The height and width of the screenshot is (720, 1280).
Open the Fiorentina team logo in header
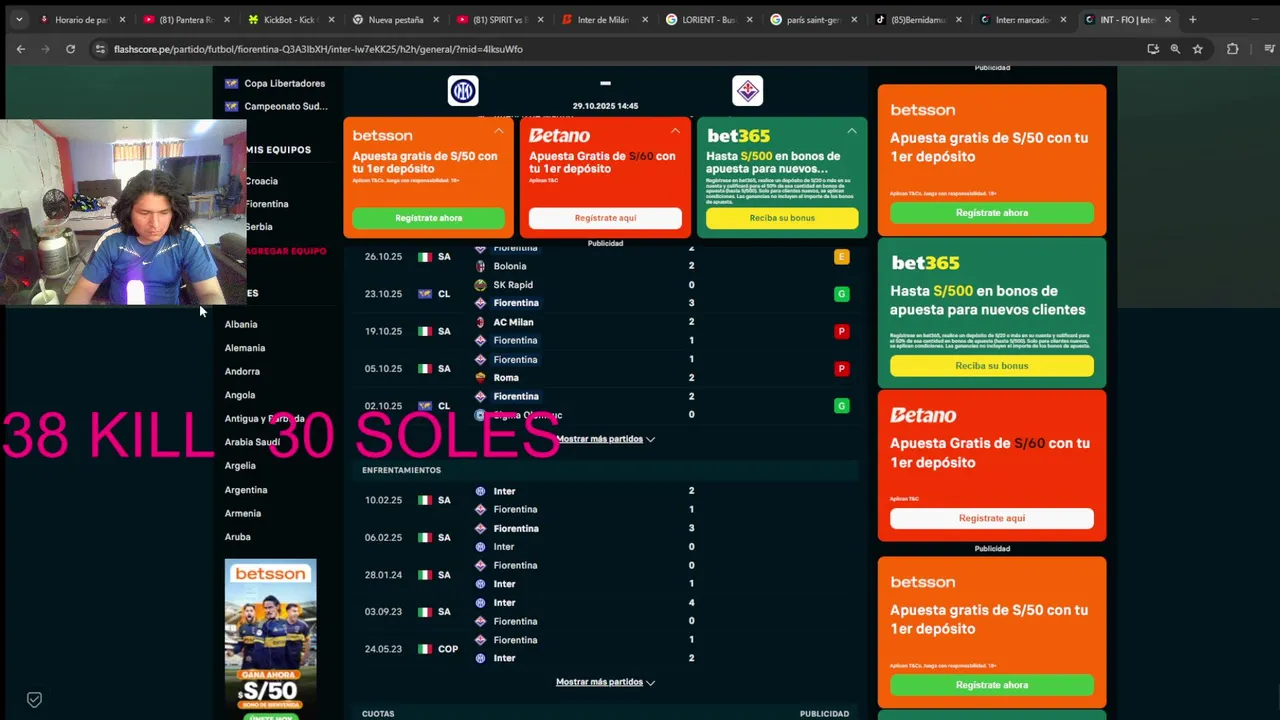(x=748, y=91)
